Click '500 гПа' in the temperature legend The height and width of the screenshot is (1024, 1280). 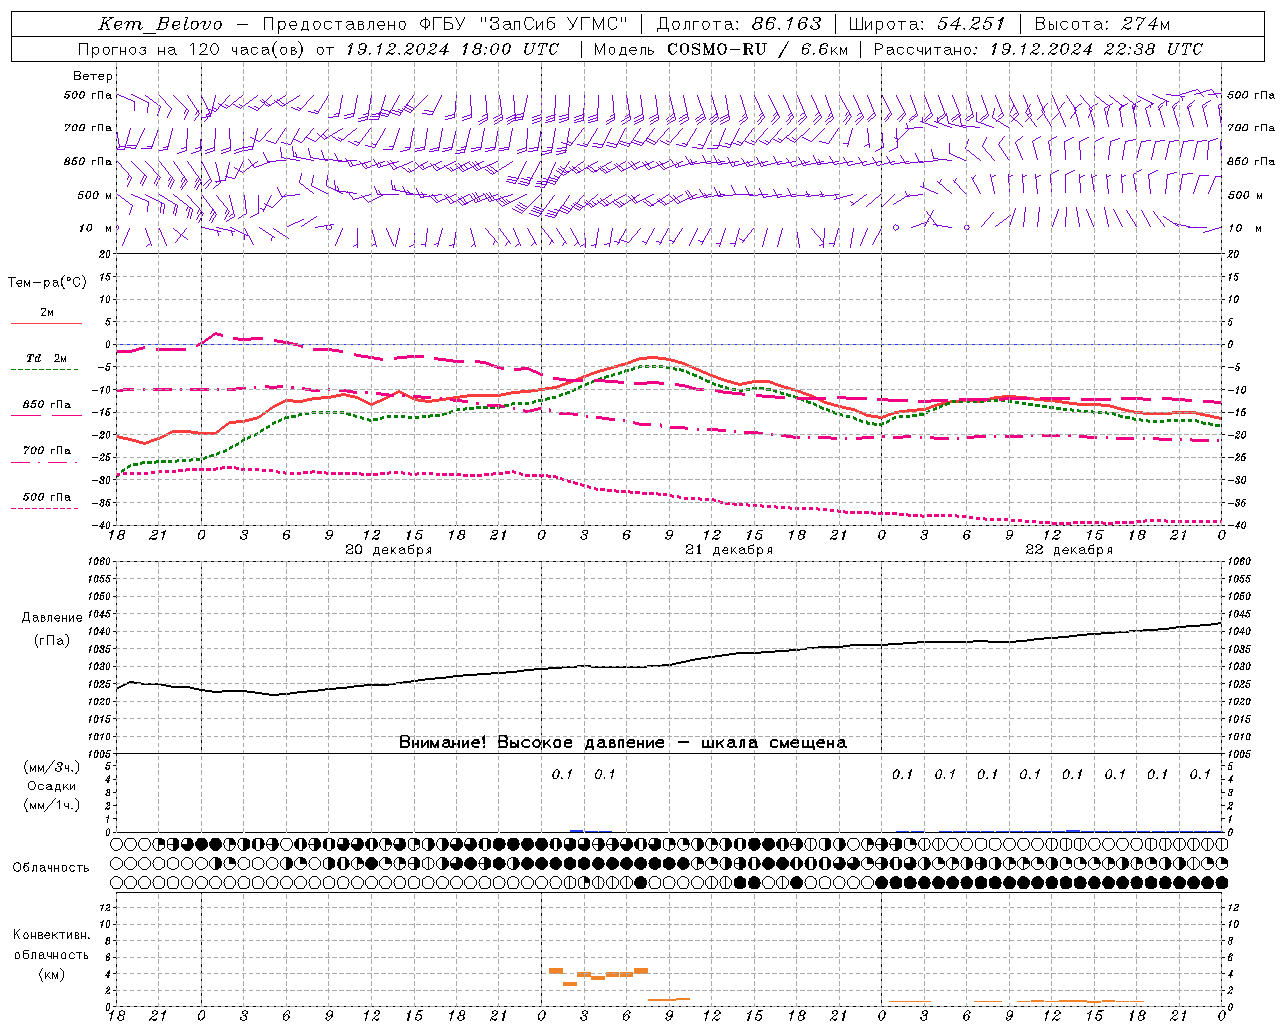pyautogui.click(x=47, y=497)
